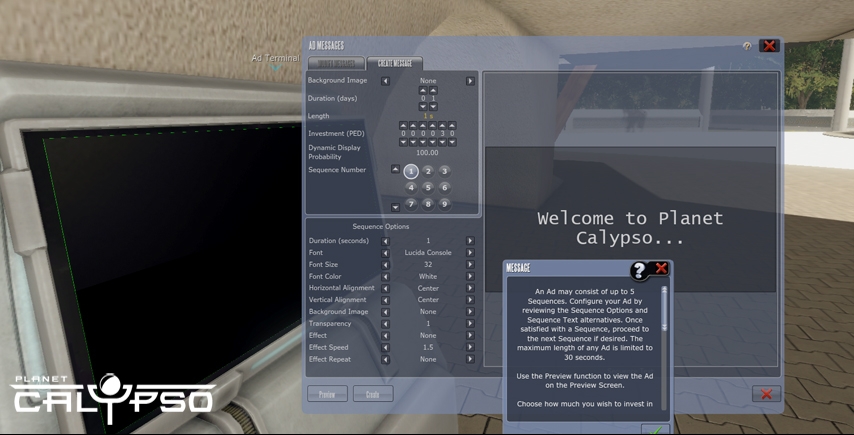Click the Preview button

click(x=327, y=394)
